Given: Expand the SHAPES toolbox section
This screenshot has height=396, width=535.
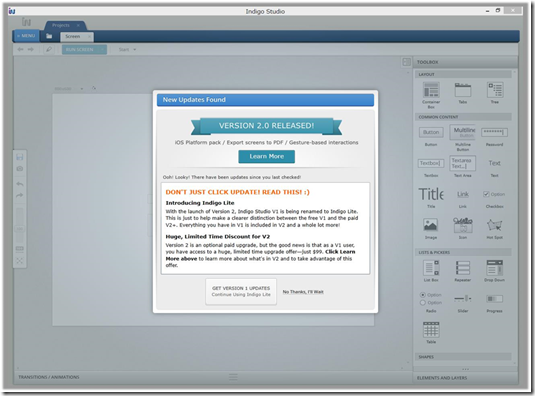Looking at the screenshot, I should 463,357.
